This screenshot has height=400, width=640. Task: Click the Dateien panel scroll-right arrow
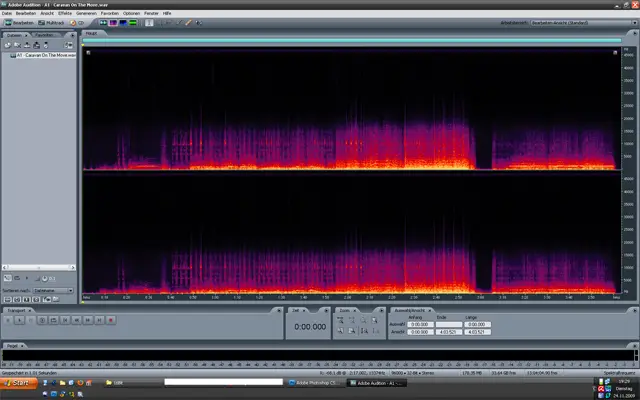pyautogui.click(x=73, y=267)
